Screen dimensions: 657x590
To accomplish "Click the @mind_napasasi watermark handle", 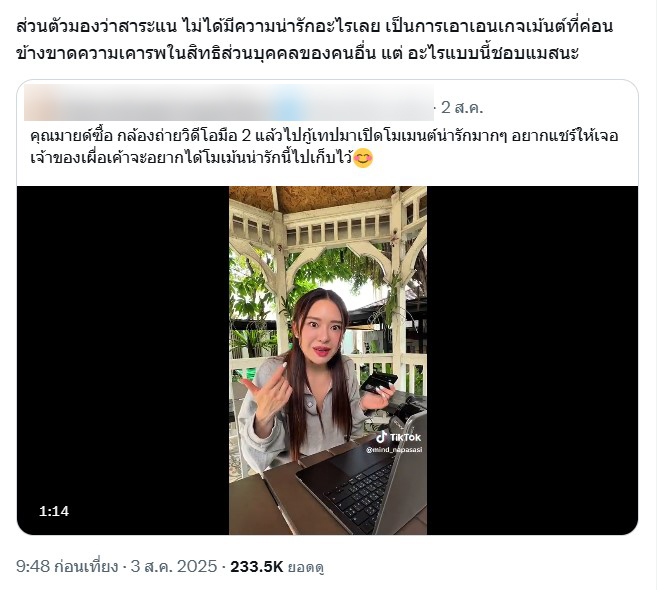I will pos(394,450).
